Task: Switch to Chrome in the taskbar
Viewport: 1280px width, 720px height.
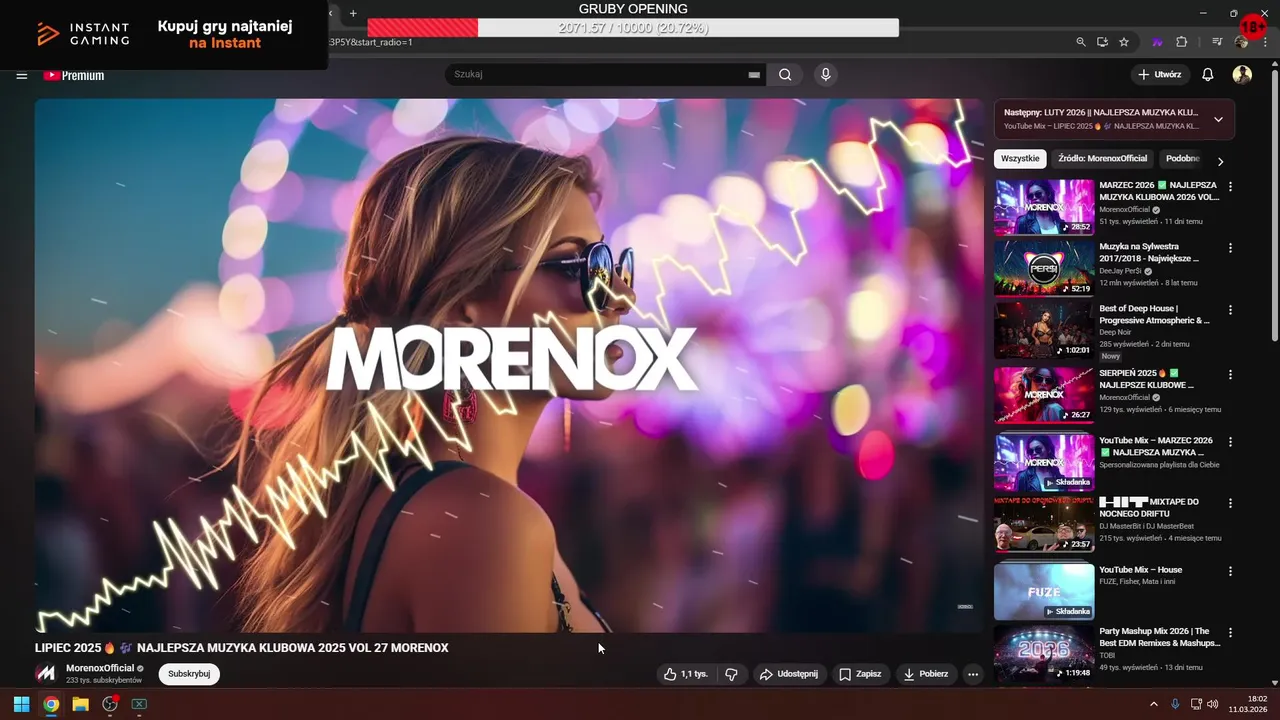Action: coord(51,704)
